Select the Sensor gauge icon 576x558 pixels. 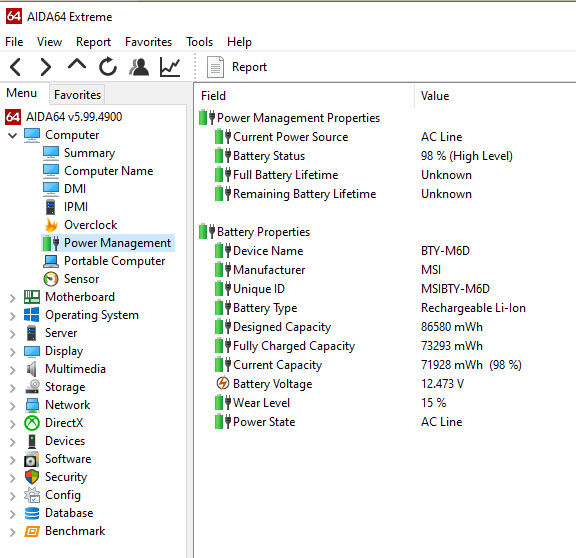51,279
